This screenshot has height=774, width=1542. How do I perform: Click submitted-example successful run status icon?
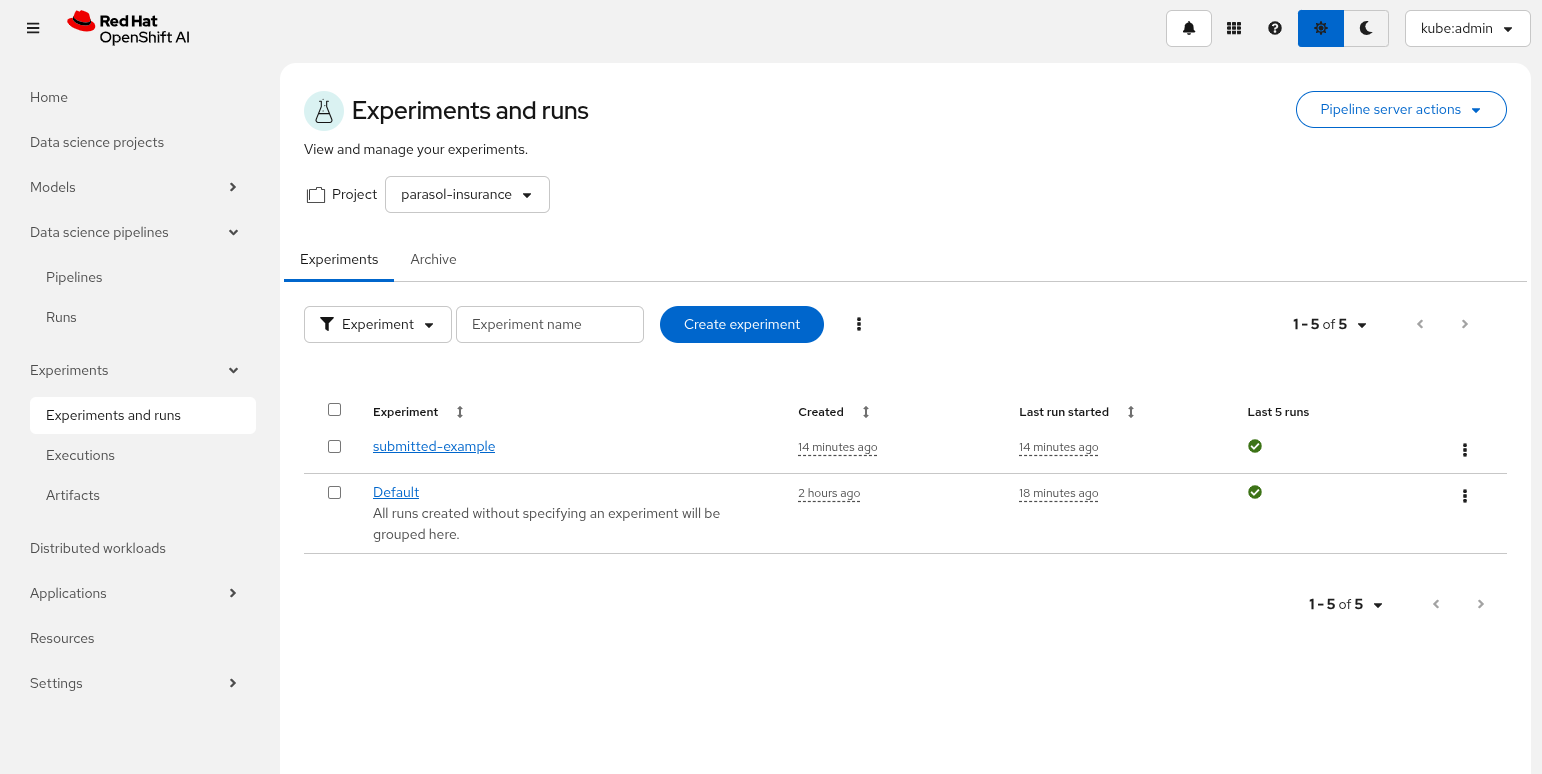pyautogui.click(x=1255, y=446)
